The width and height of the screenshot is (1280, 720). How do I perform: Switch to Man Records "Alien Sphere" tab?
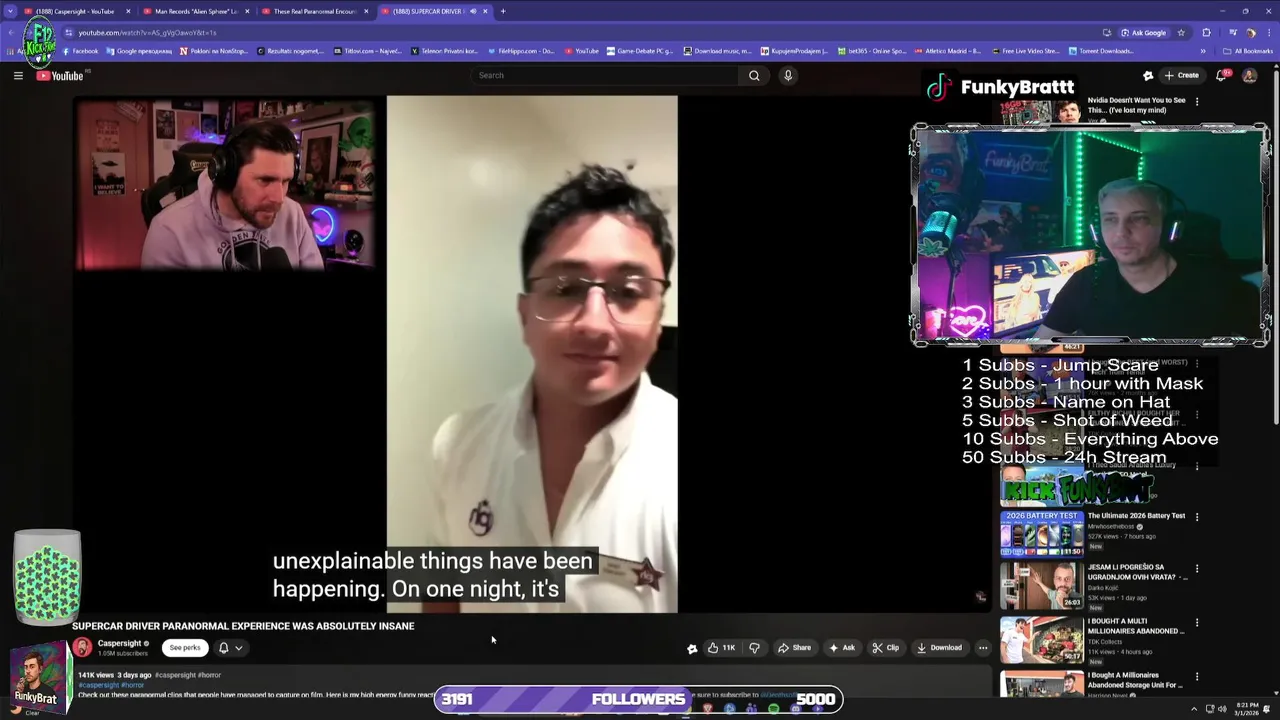coord(196,11)
